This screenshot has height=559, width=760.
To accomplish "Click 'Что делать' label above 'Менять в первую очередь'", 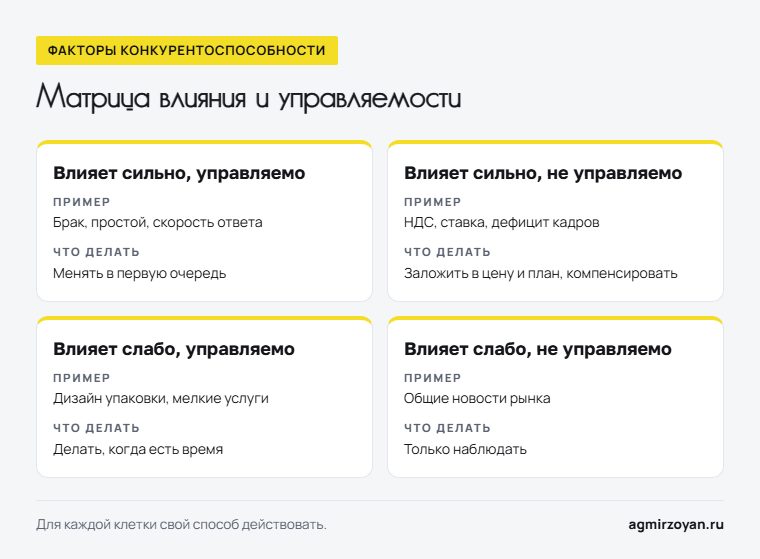I will [x=96, y=252].
